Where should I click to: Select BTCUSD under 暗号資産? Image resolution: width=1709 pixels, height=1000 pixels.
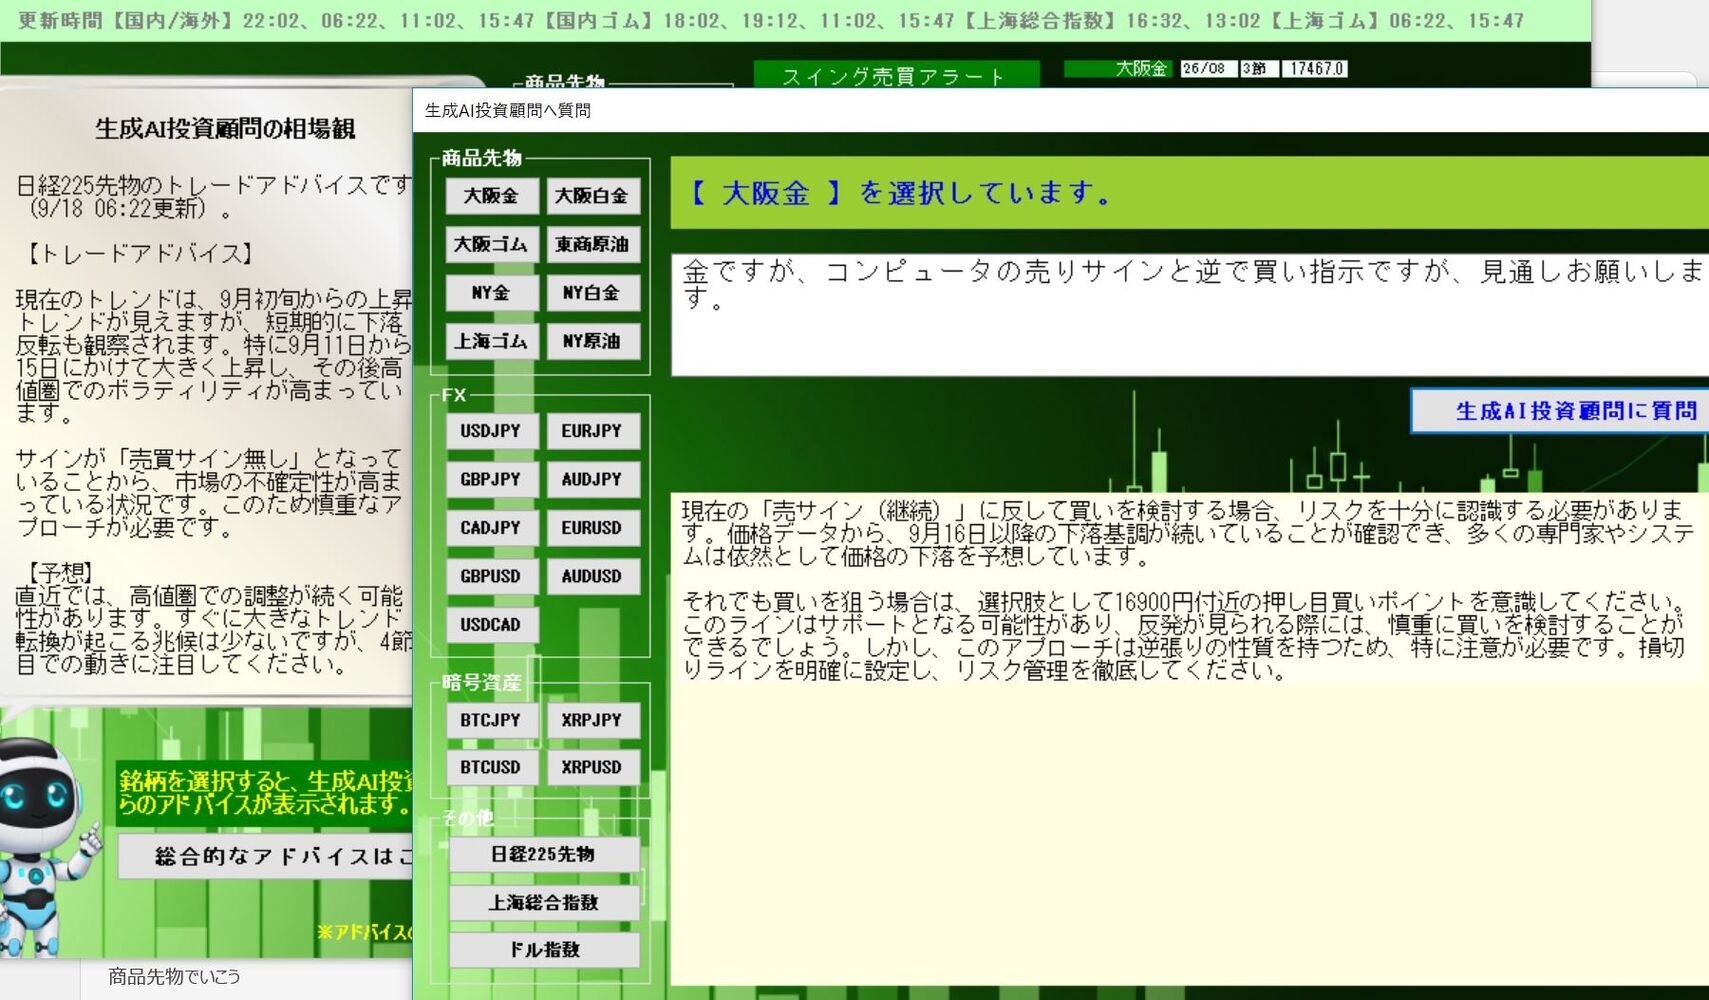[491, 767]
